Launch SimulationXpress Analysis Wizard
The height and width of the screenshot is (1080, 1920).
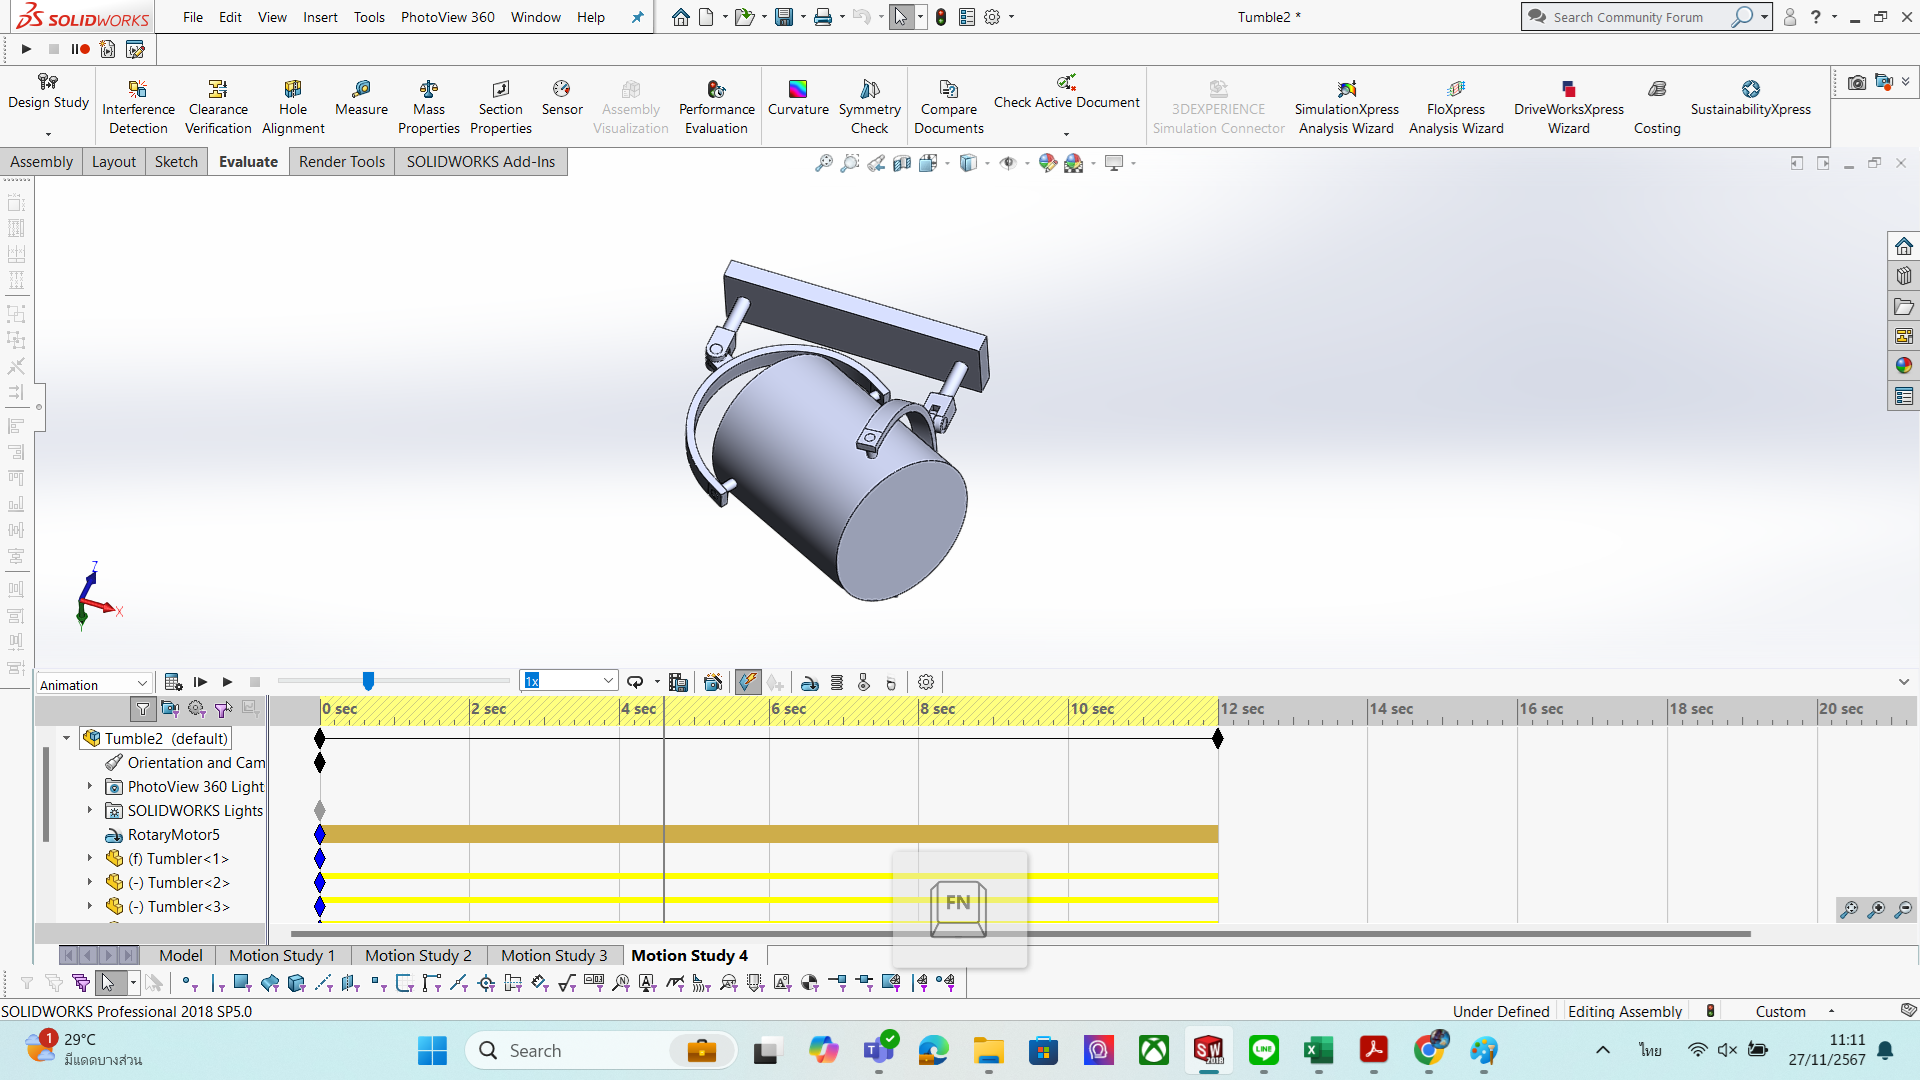(x=1347, y=107)
